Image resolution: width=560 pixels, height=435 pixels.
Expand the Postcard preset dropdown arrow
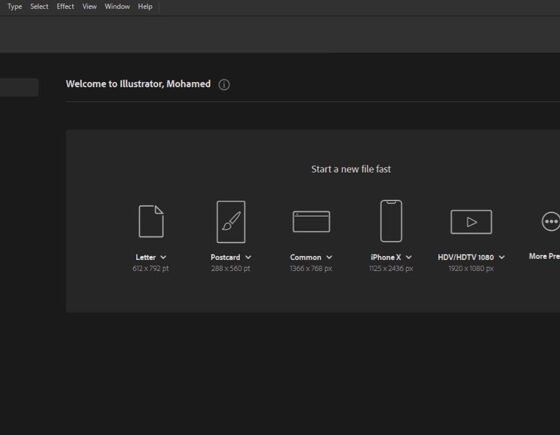coord(248,258)
